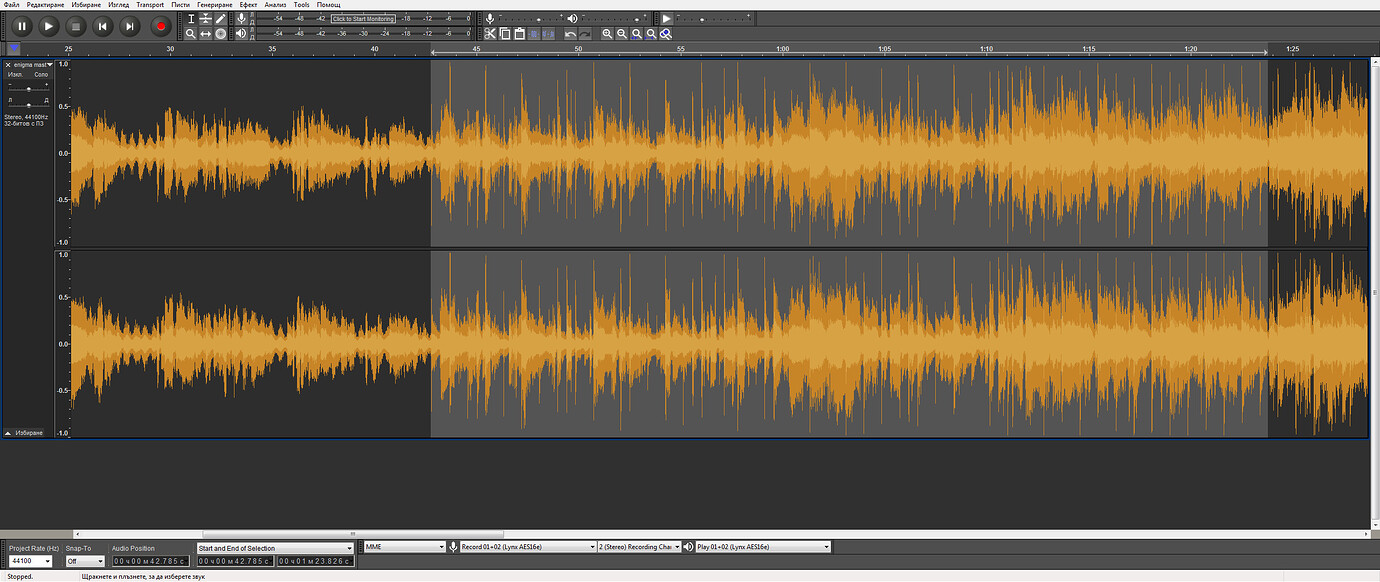Viewport: 1380px width, 582px height.
Task: Open the MME audio host dropdown
Action: [404, 546]
